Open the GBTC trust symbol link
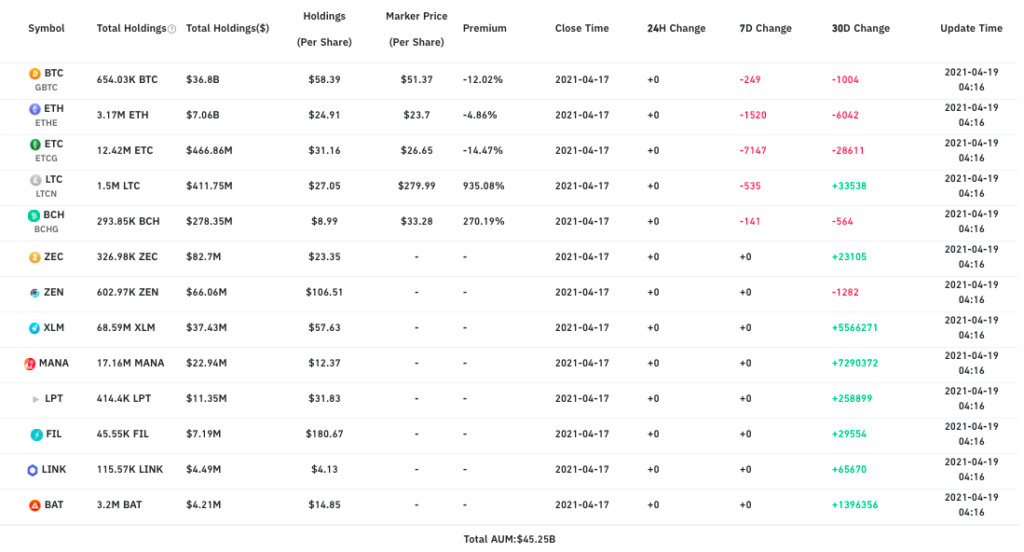This screenshot has height=552, width=1024. click(47, 87)
